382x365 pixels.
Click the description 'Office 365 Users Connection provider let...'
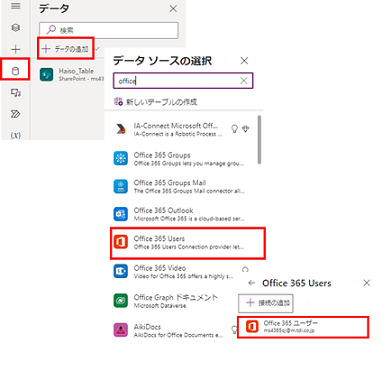pyautogui.click(x=189, y=247)
